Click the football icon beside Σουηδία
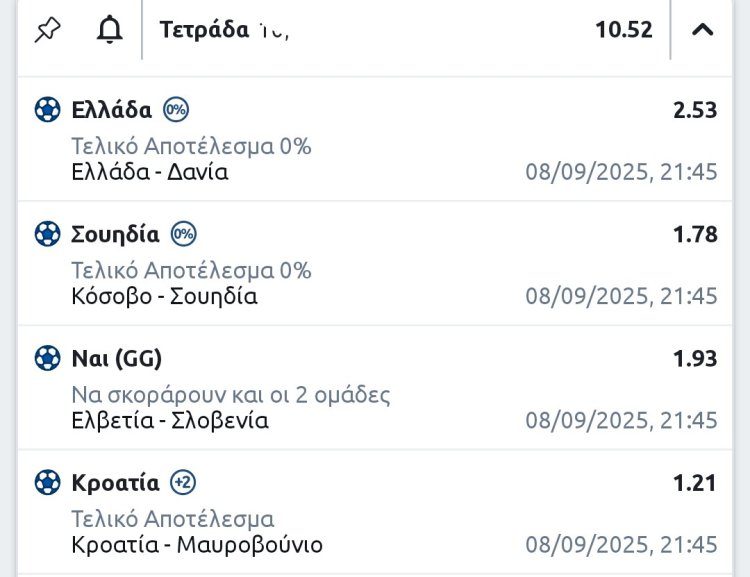 click(x=47, y=235)
